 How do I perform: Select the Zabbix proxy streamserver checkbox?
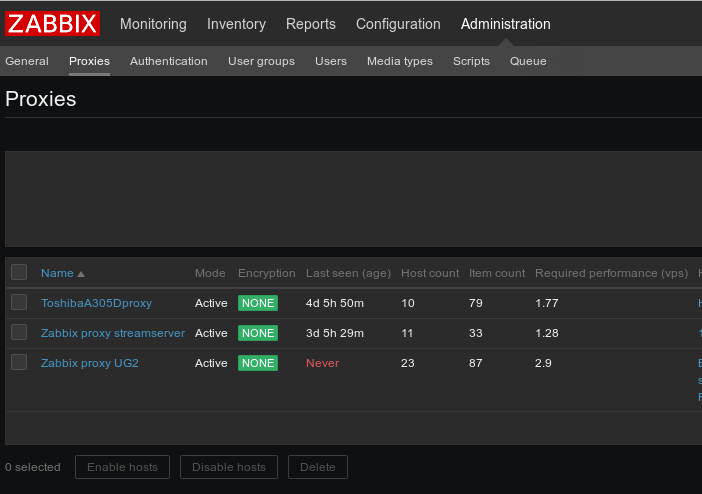pyautogui.click(x=19, y=332)
